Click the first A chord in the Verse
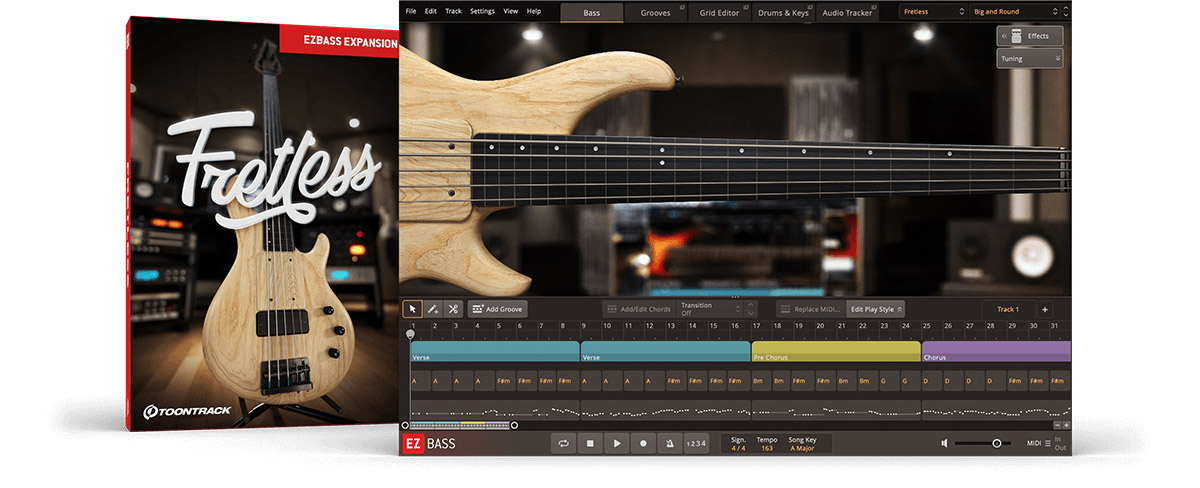Screen dimensions: 1200x488 coord(420,381)
